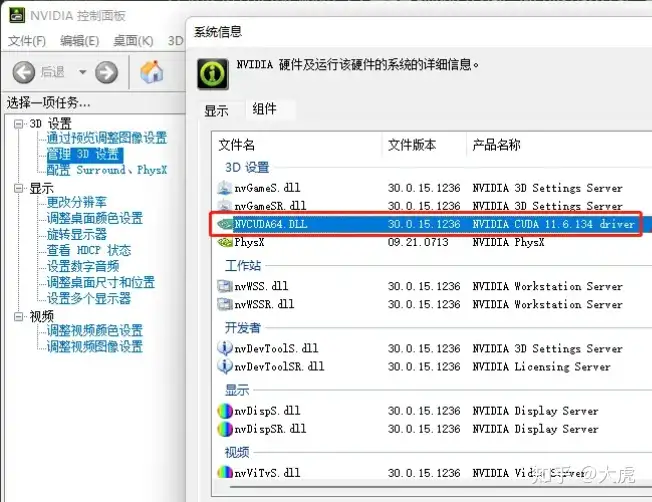This screenshot has height=502, width=652.
Task: Open 设置多个显示器 link
Action: click(89, 298)
